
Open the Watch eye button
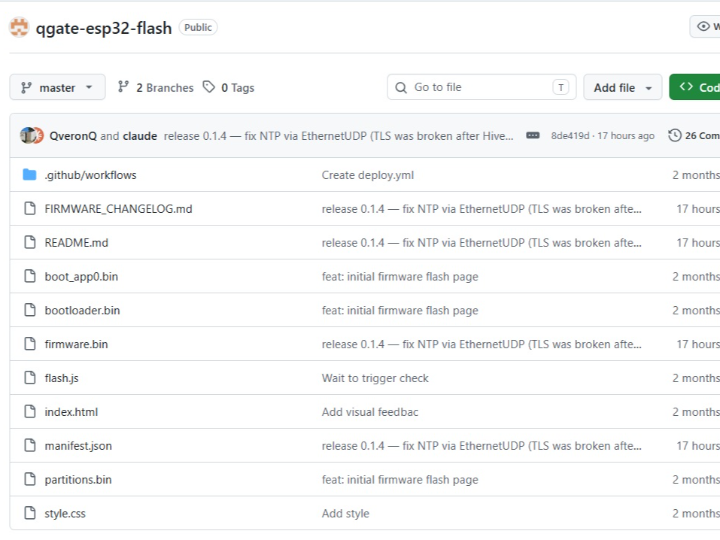[x=706, y=27]
